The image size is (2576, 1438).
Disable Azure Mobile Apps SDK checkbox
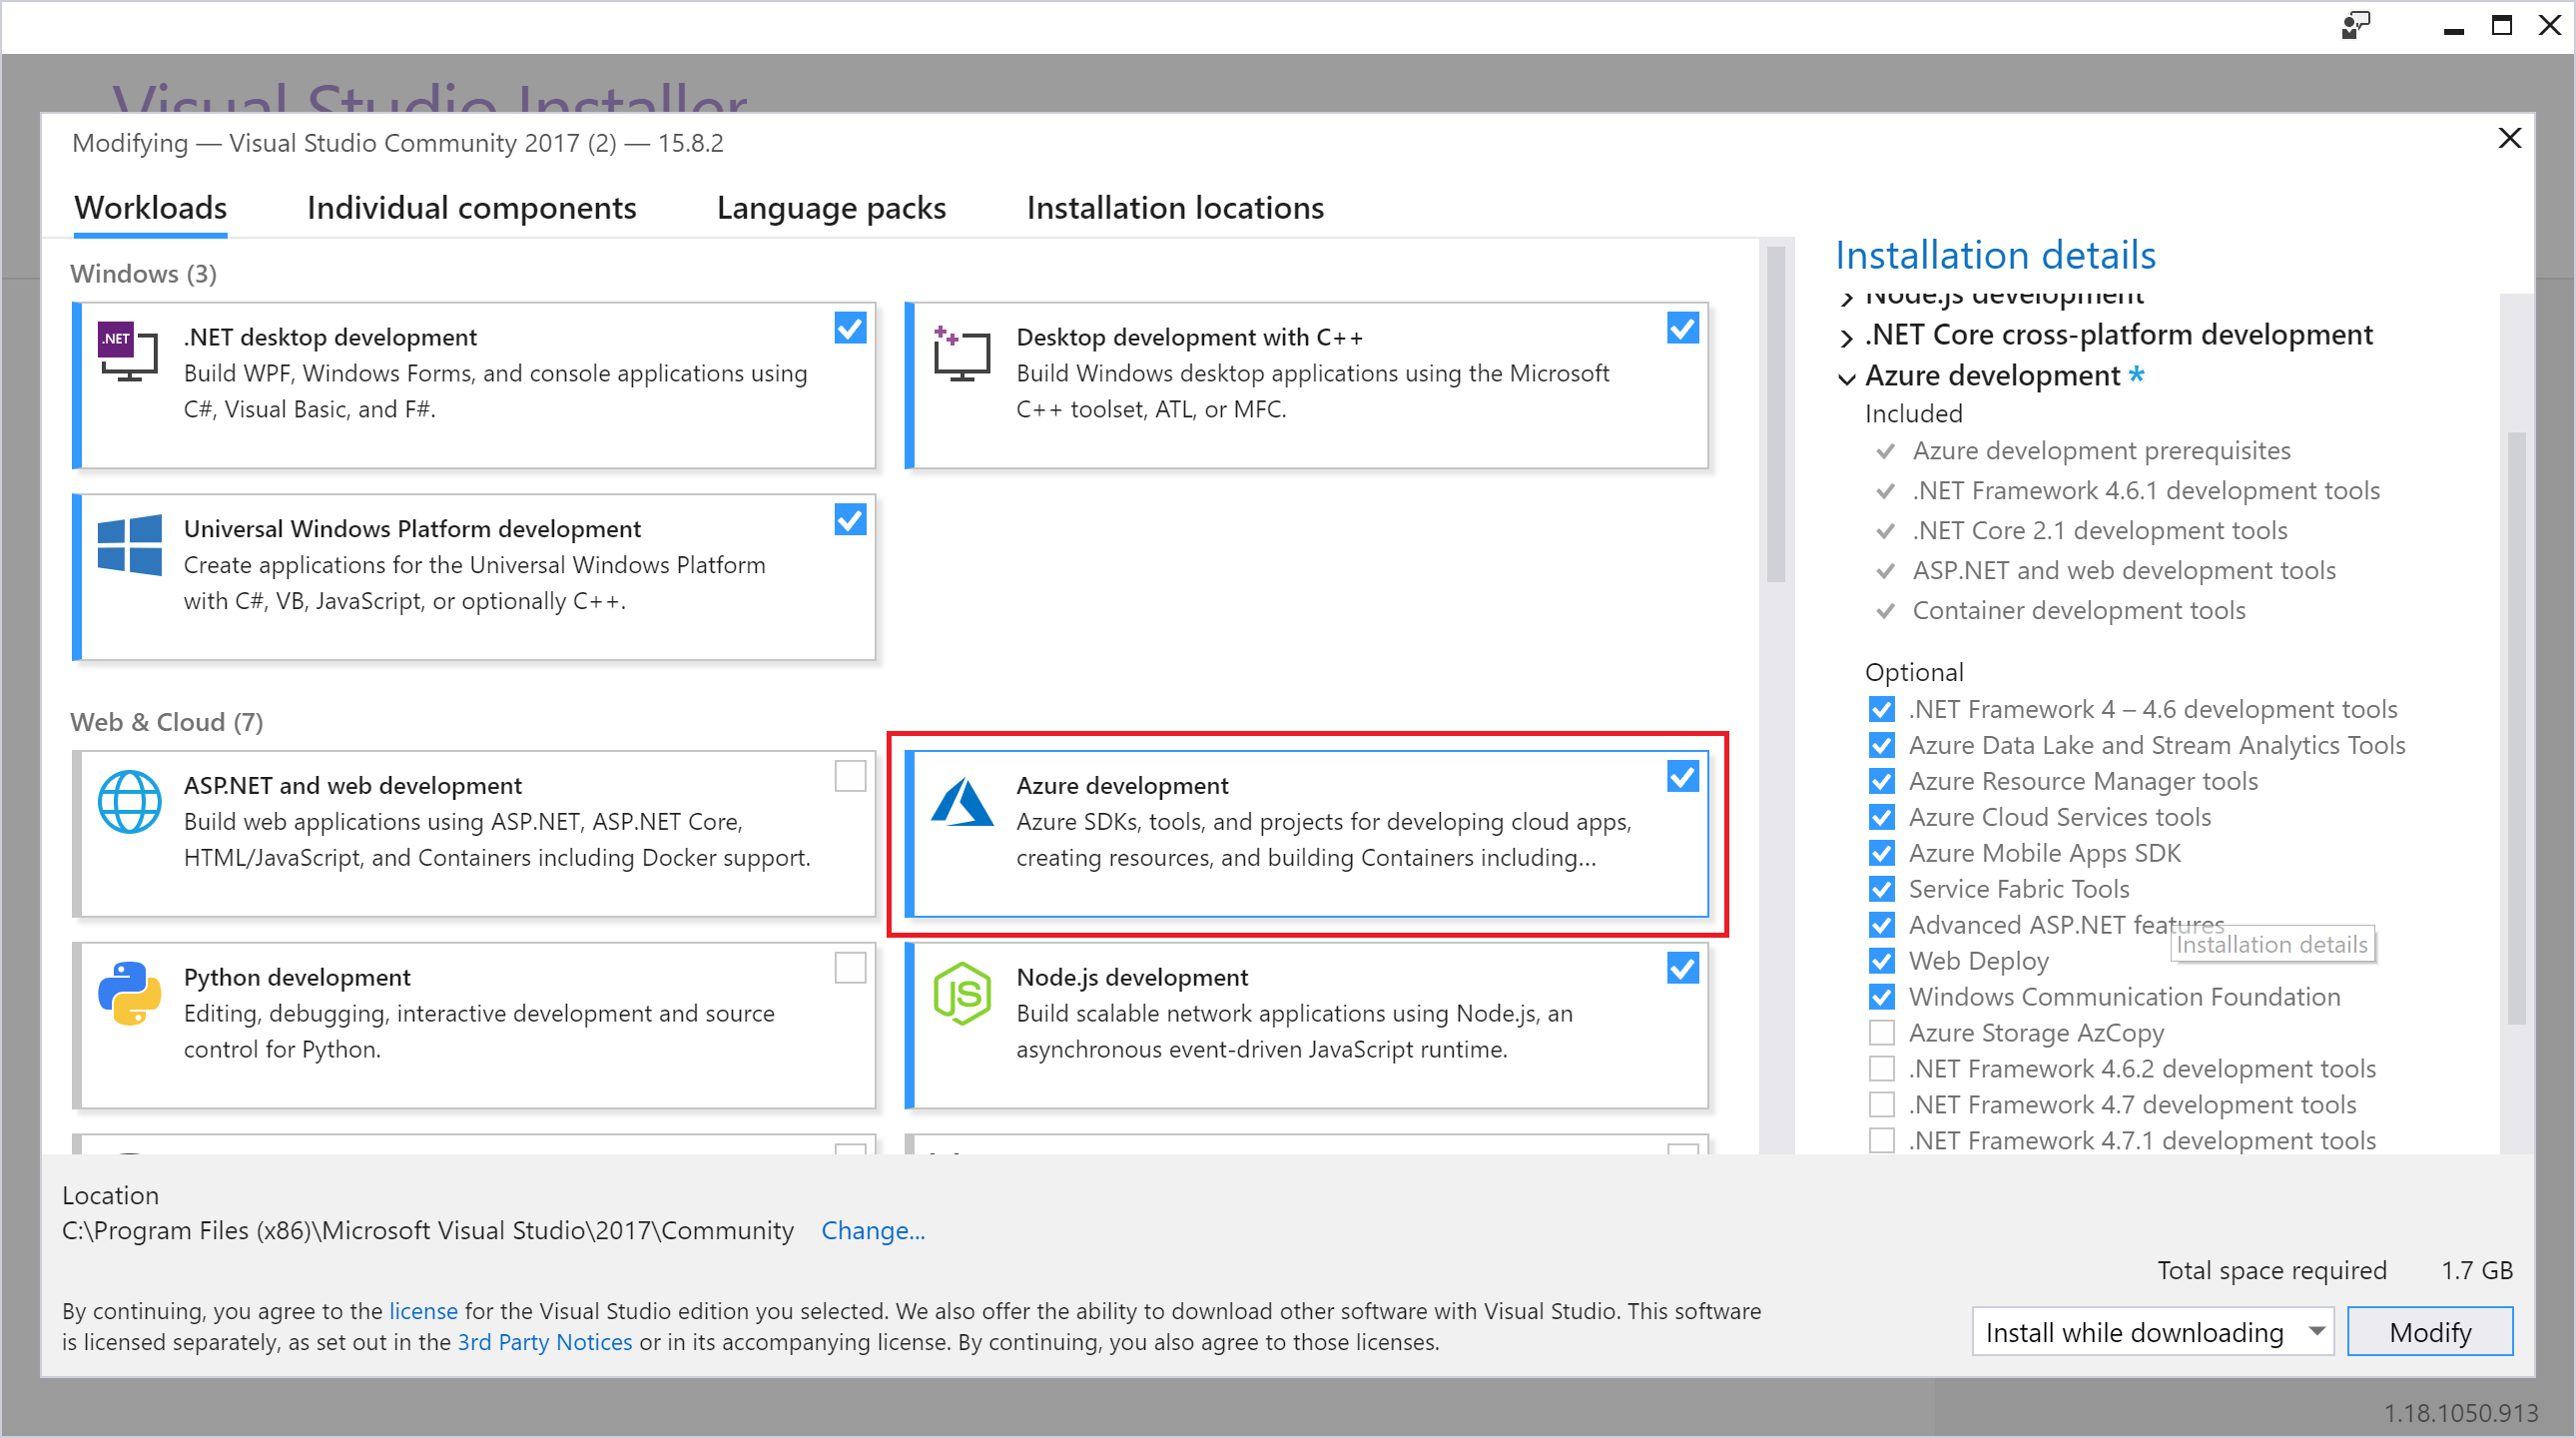coord(1882,851)
